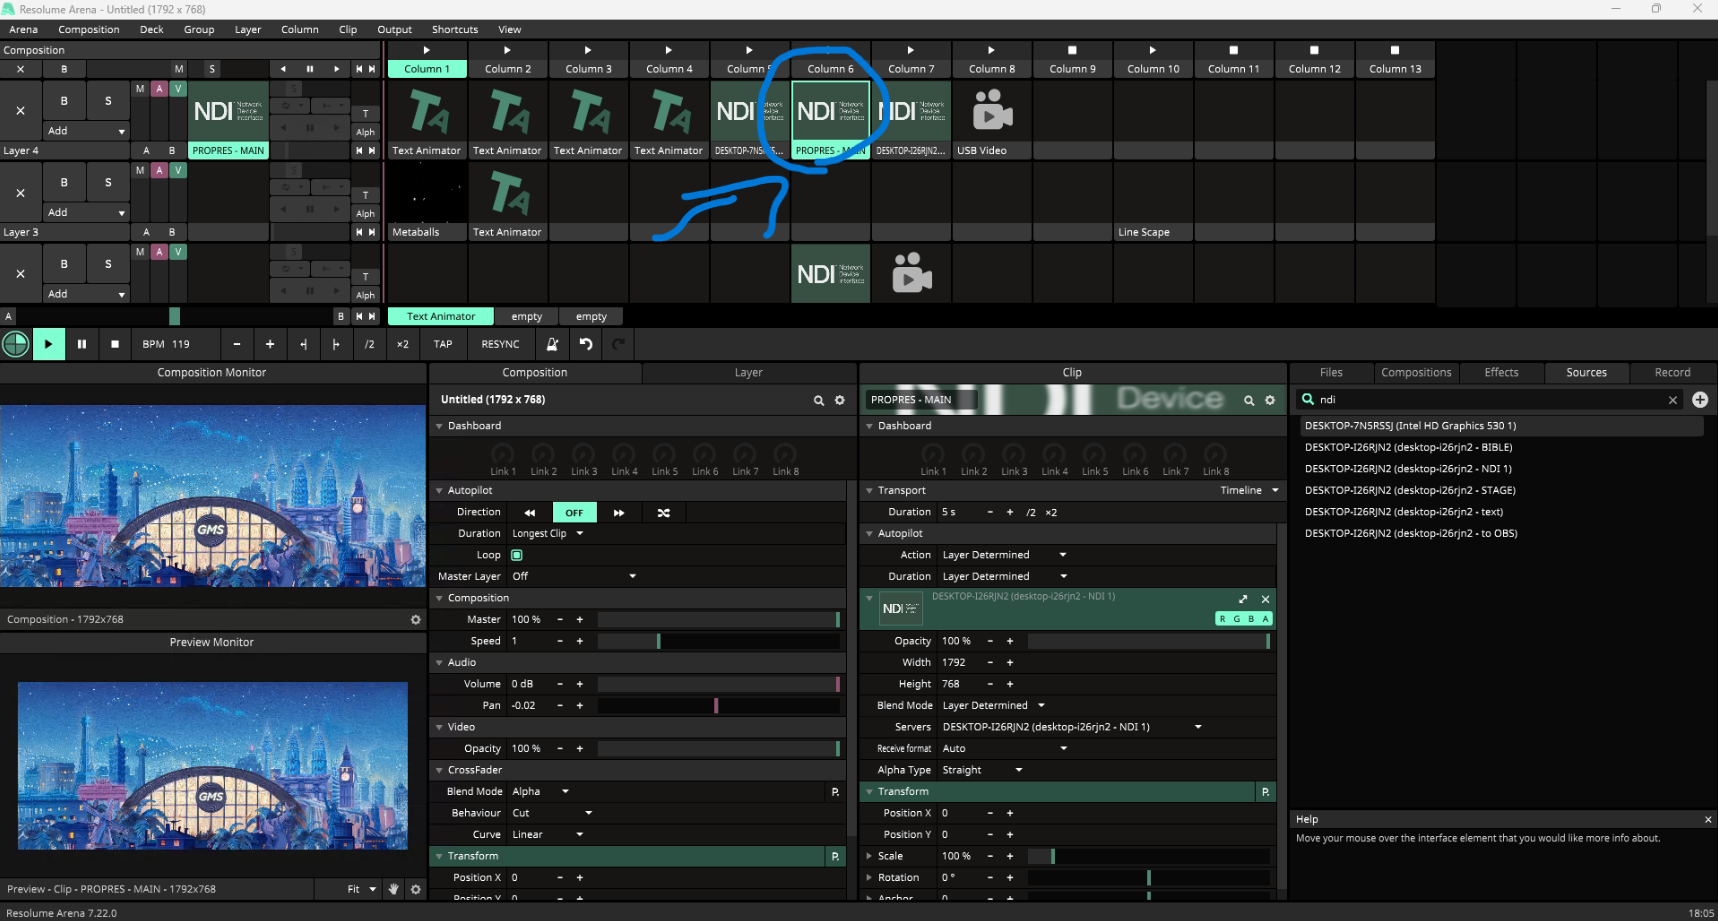Pause playback using the tempo bar pause icon
1718x921 pixels.
click(x=82, y=344)
